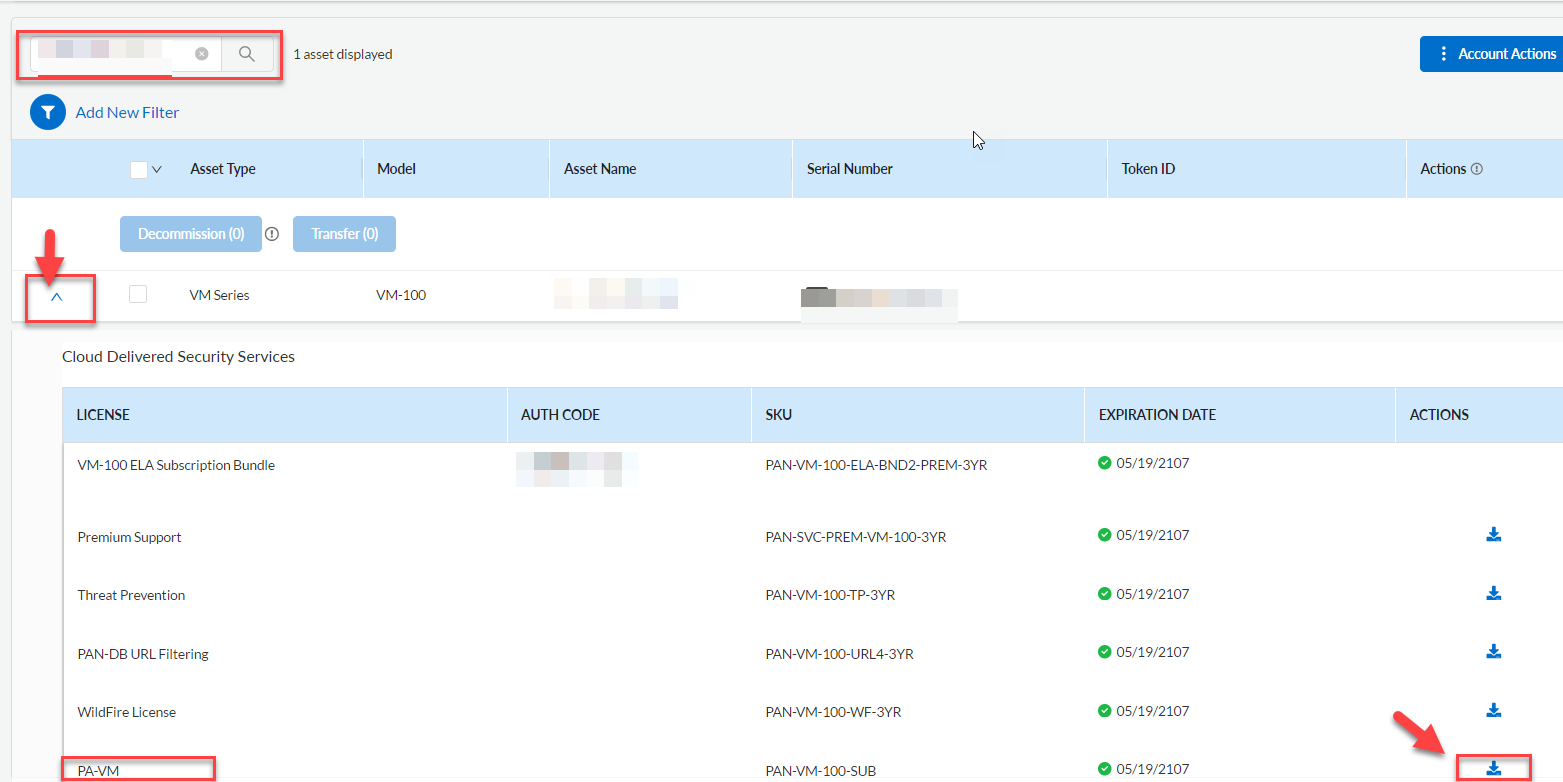Screen dimensions: 1563x782
Task: Select the WildFire License name
Action: 126,712
